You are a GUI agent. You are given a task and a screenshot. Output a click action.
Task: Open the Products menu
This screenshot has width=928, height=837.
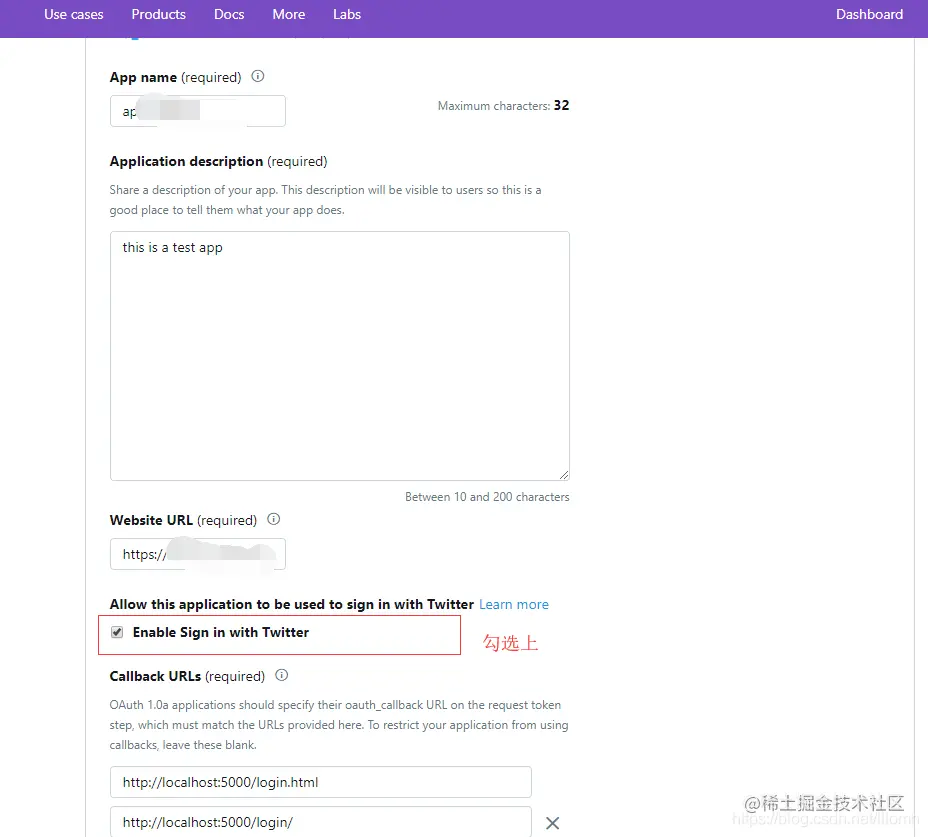tap(159, 14)
